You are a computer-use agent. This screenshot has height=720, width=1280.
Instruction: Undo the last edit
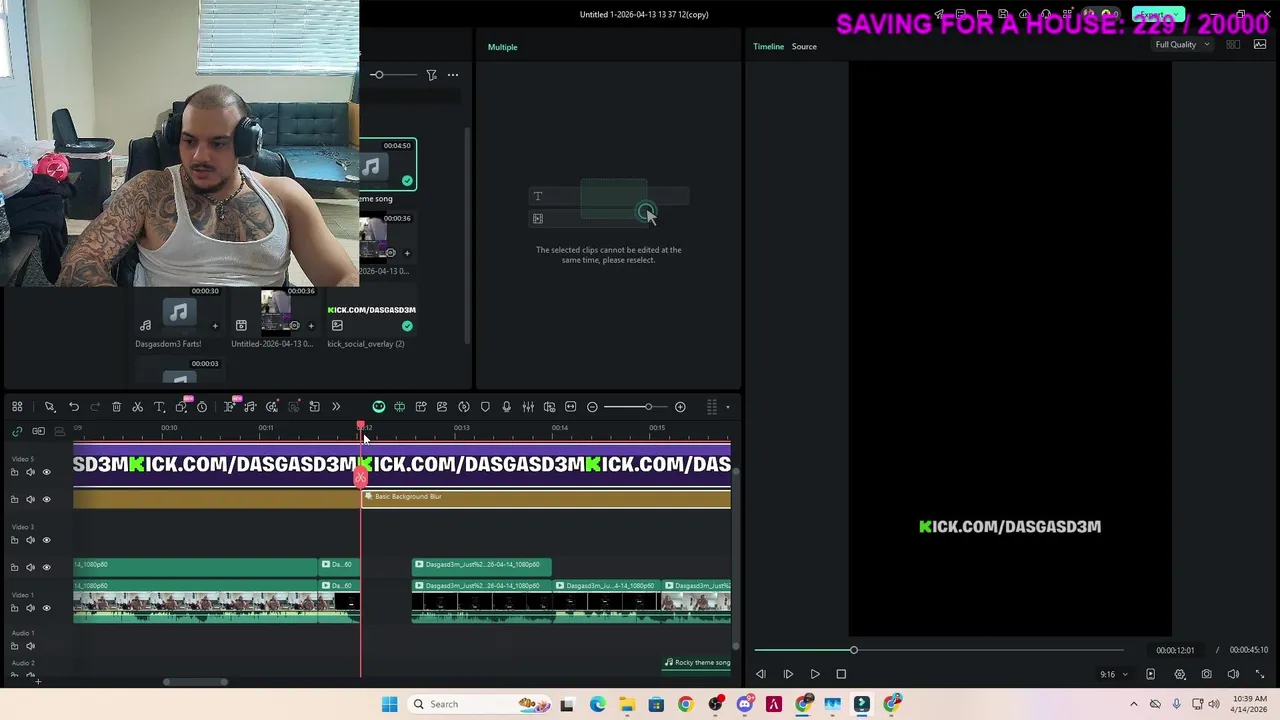(74, 407)
